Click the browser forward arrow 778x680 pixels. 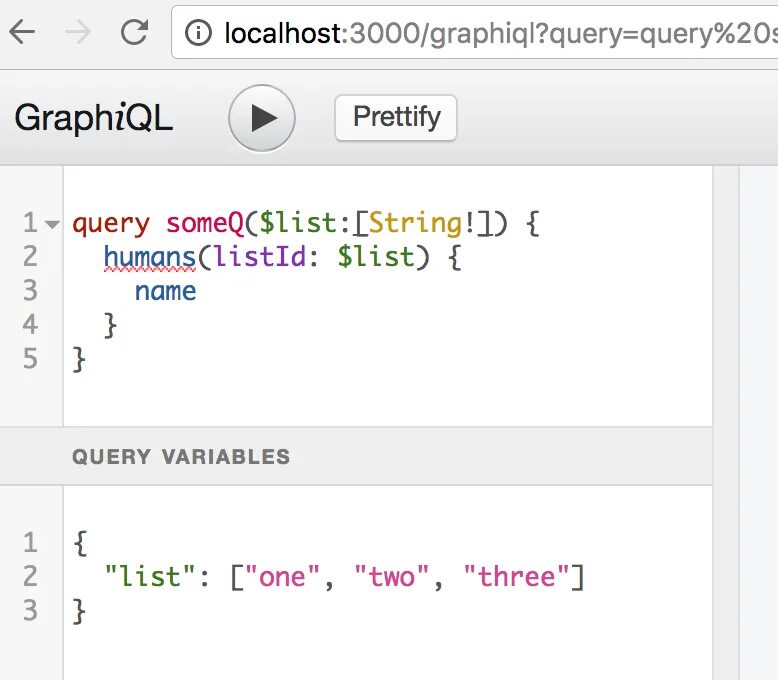78,32
